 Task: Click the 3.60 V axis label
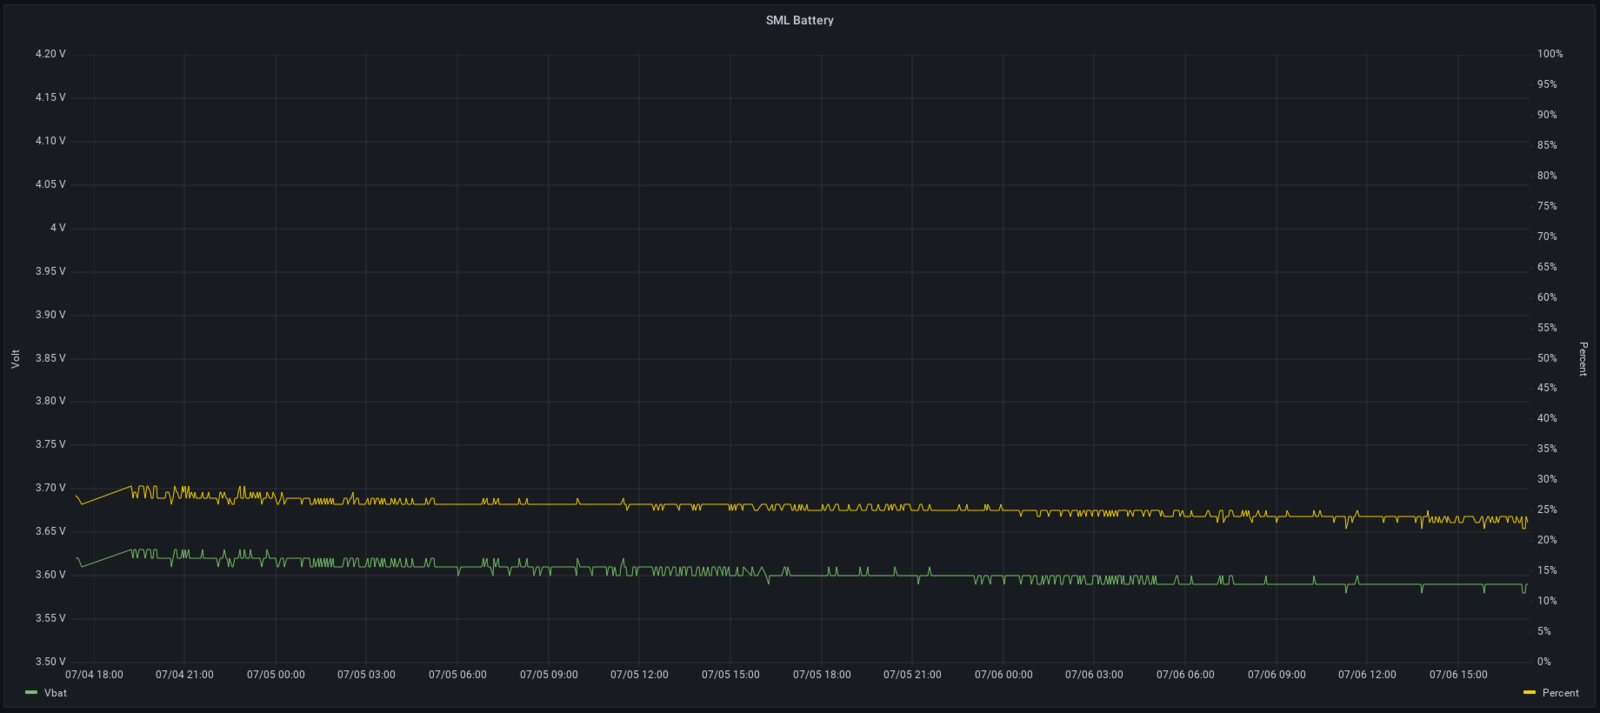tap(50, 575)
